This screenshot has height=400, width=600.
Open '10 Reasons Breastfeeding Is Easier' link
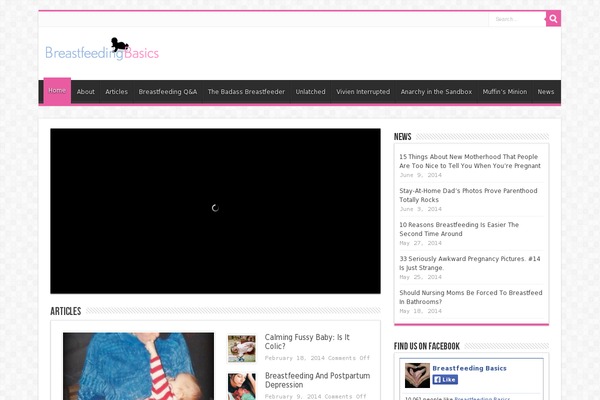459,229
